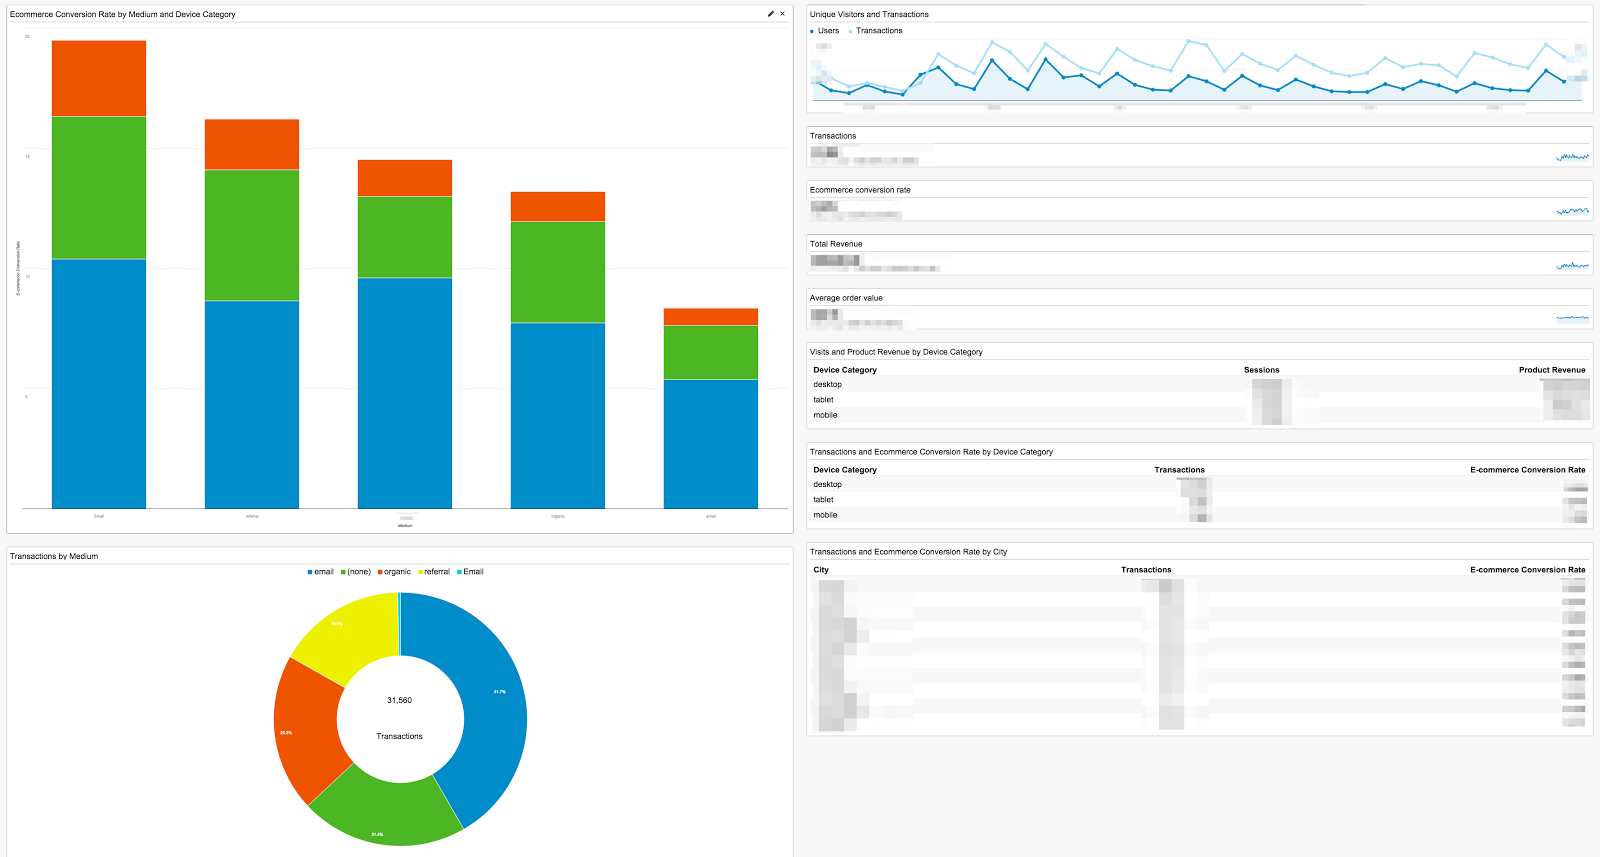Sort by the Sessions column header
This screenshot has width=1600, height=857.
point(1261,370)
